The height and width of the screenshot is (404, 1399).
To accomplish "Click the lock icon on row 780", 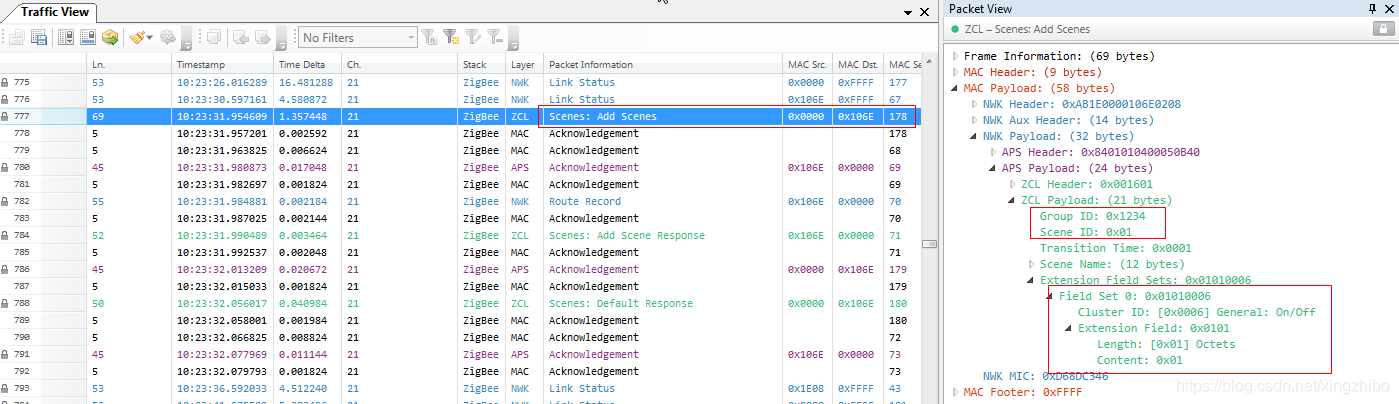I will [x=5, y=167].
